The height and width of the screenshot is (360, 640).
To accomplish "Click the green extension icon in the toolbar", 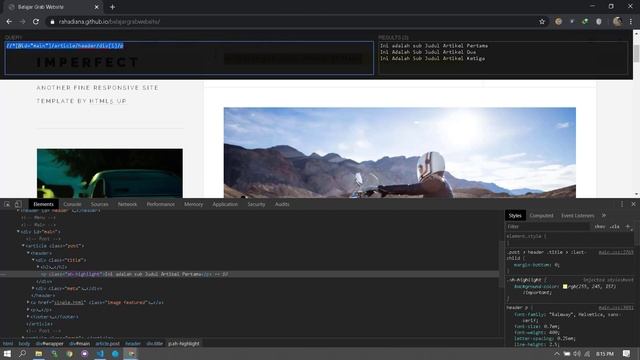I will click(585, 22).
